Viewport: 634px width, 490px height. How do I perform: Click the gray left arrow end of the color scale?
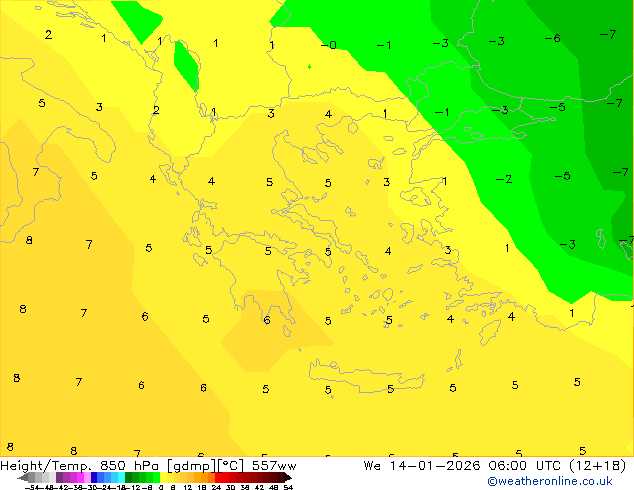click(23, 478)
